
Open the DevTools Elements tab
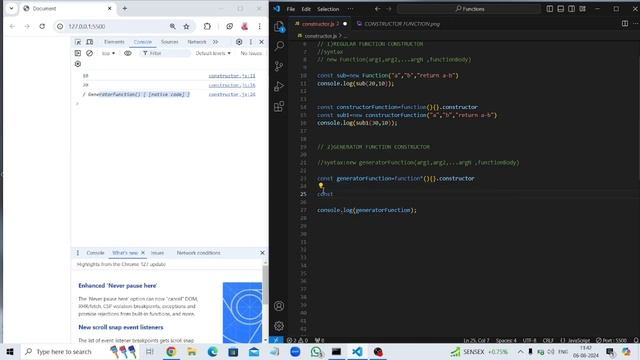(x=114, y=42)
